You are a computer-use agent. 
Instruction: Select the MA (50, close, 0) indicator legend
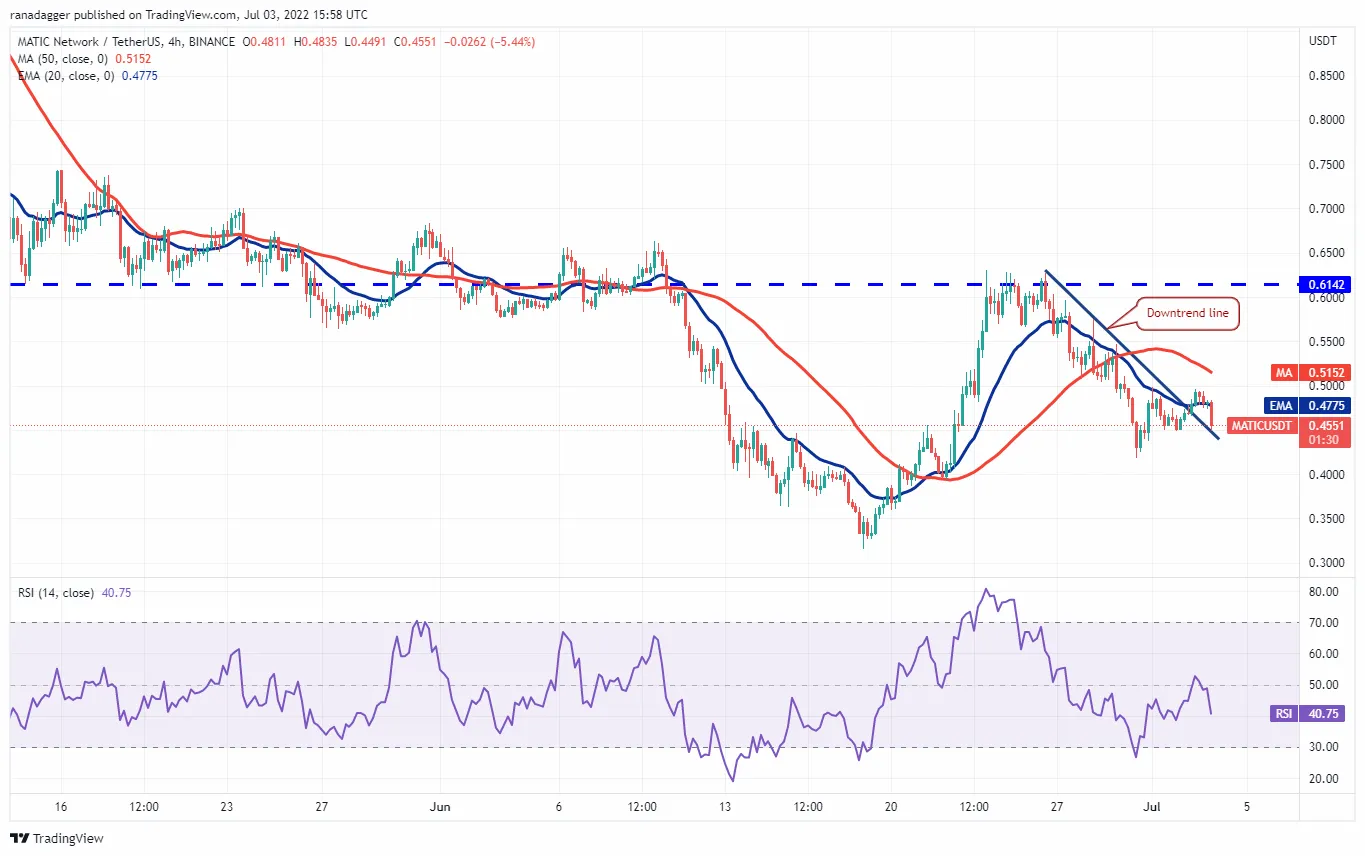point(78,58)
